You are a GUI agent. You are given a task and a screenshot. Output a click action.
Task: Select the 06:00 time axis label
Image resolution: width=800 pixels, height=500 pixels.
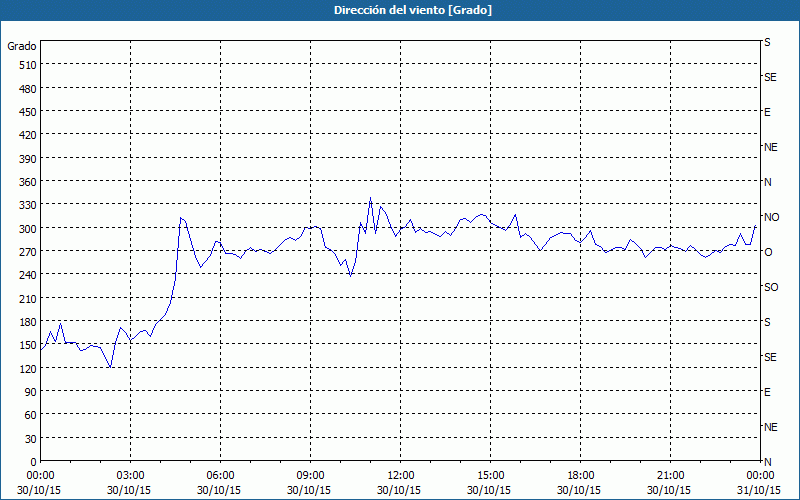(220, 476)
